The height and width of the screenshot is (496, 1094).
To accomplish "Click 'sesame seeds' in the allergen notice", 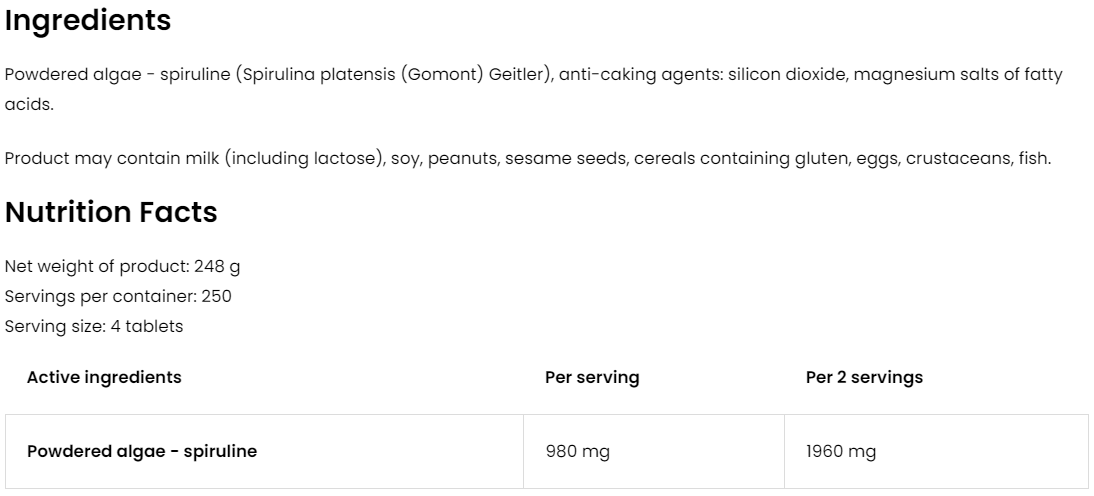I will 579,159.
